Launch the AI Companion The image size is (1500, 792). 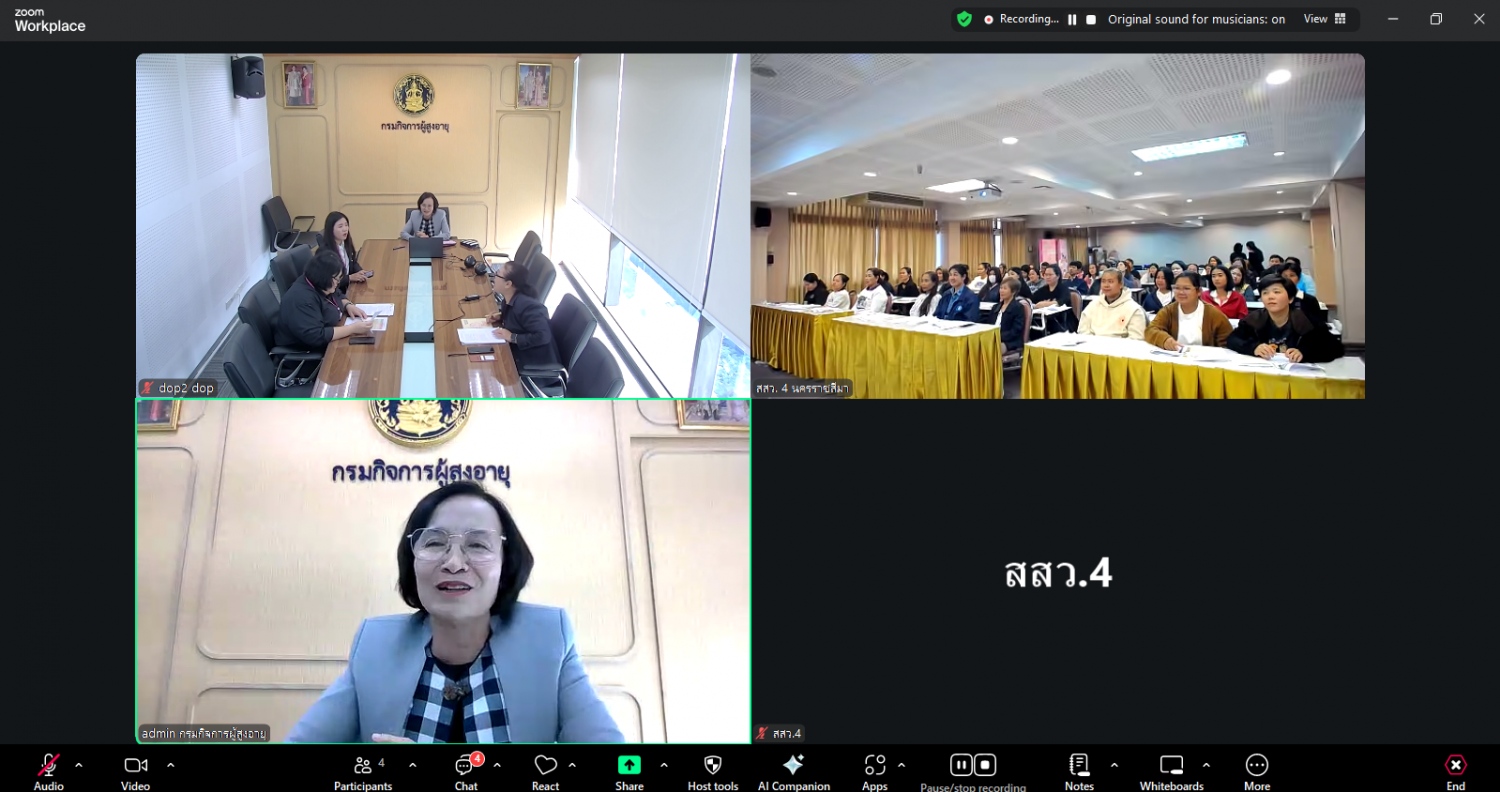794,766
